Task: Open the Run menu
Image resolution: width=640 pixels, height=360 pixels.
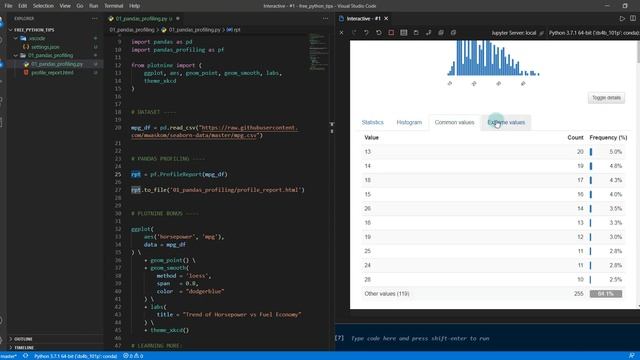Action: pos(93,6)
